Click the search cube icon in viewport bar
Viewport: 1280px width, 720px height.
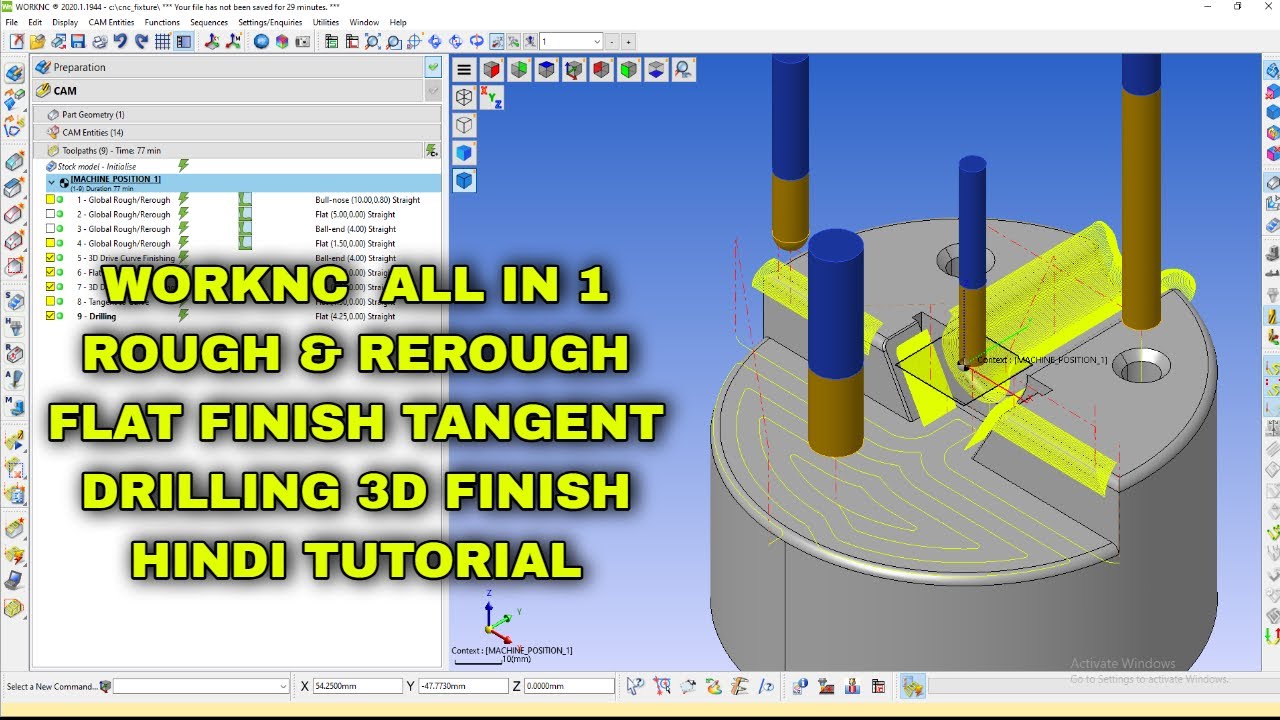coord(684,70)
